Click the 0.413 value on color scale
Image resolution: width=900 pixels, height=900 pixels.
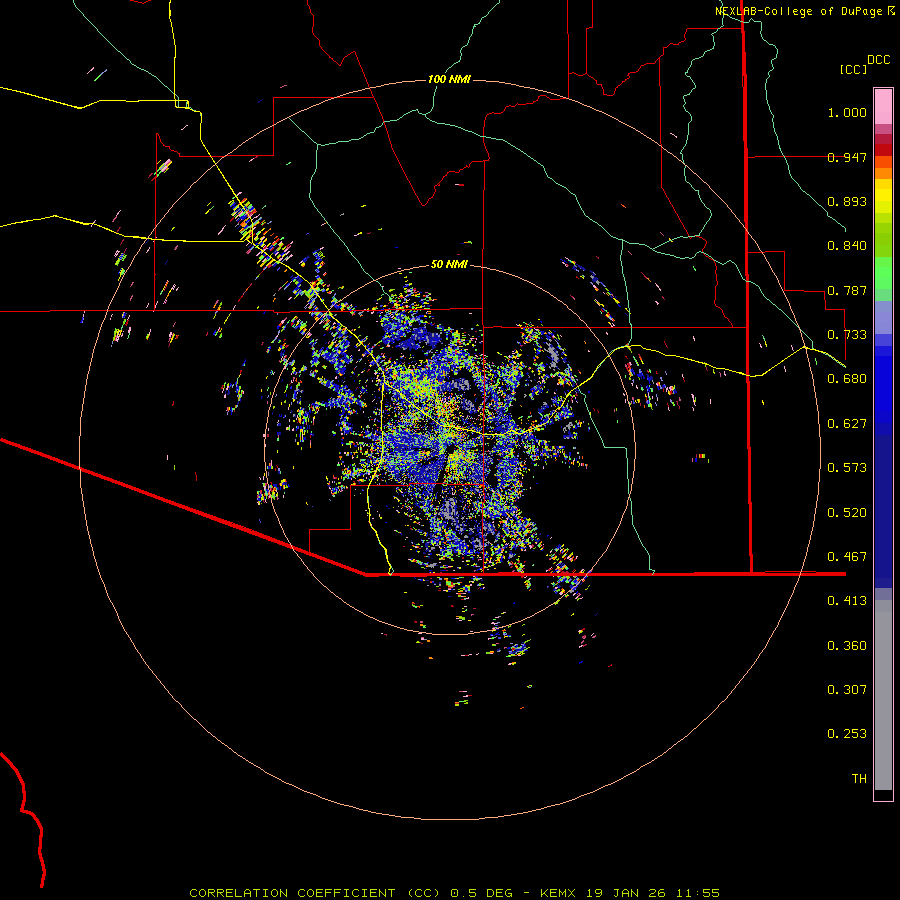click(x=847, y=601)
